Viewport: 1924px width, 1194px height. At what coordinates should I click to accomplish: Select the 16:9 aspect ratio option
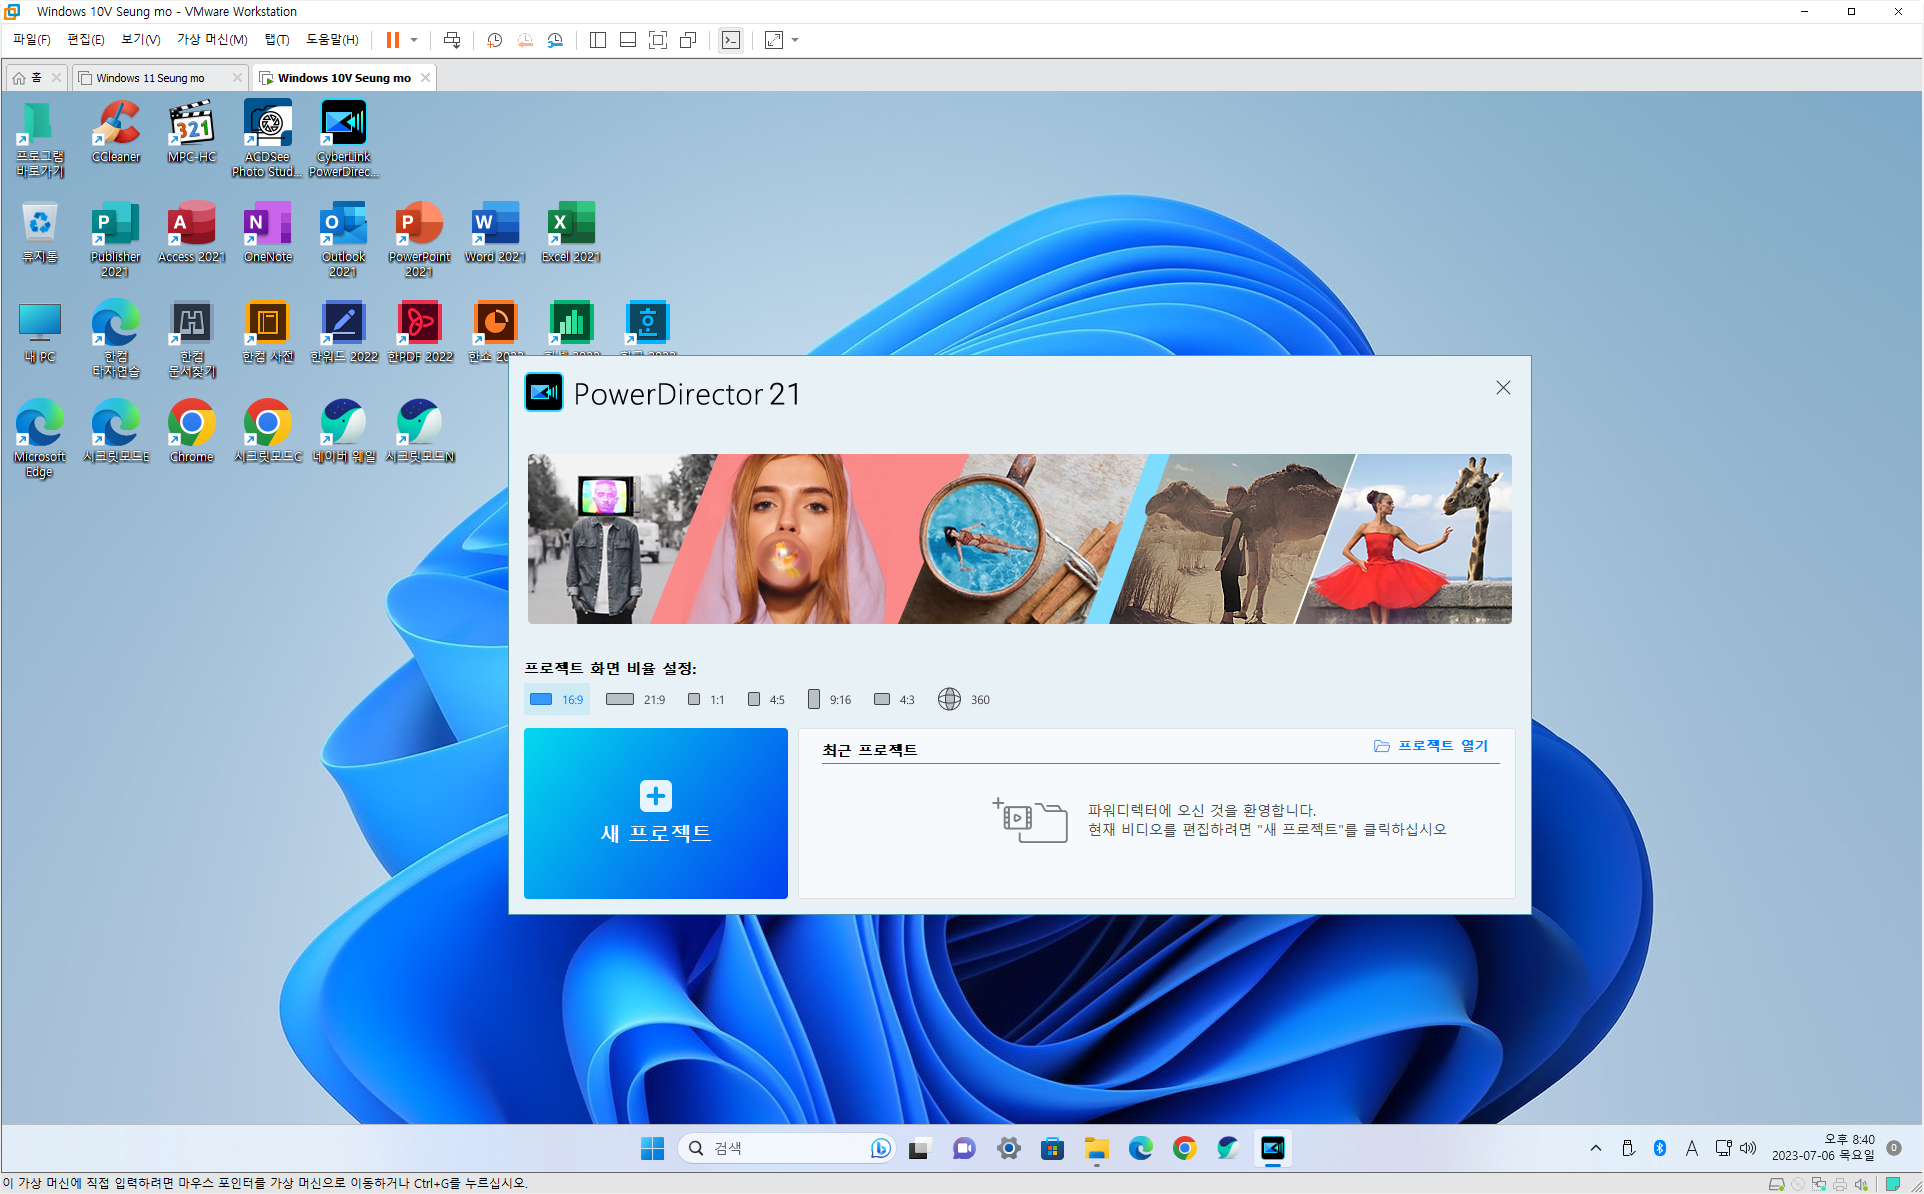click(557, 699)
